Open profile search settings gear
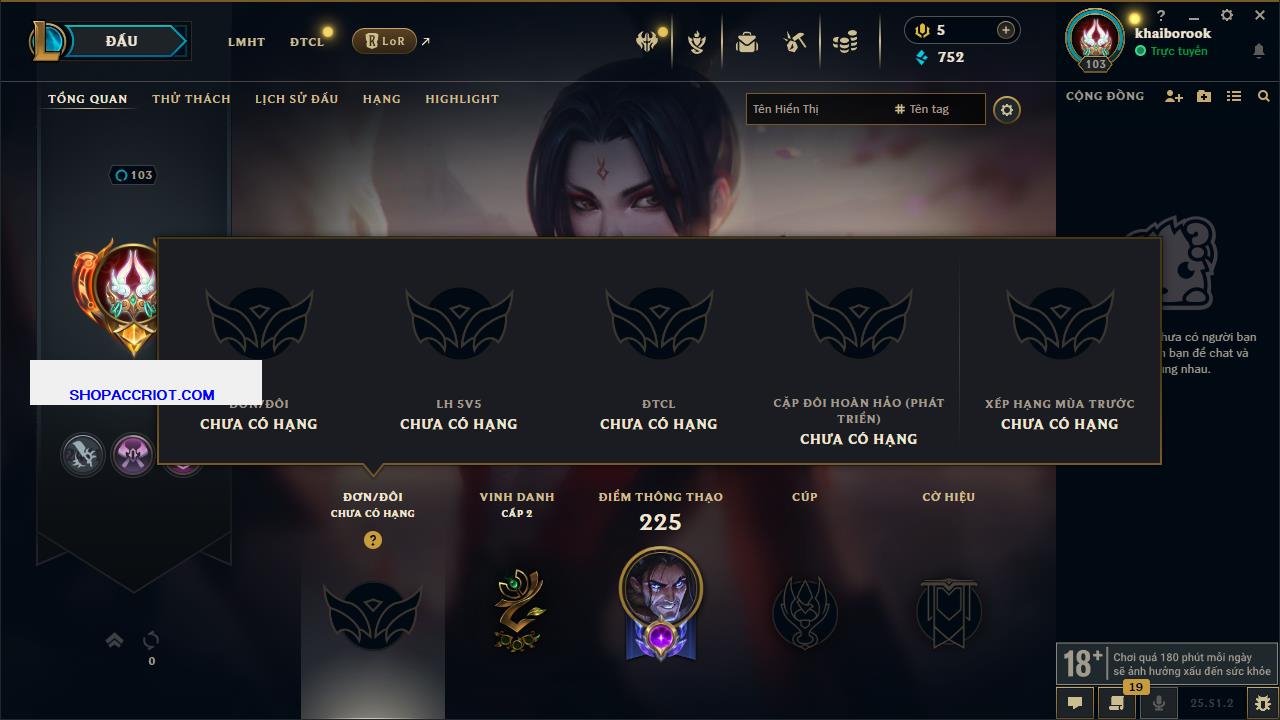The image size is (1280, 720). click(1007, 109)
